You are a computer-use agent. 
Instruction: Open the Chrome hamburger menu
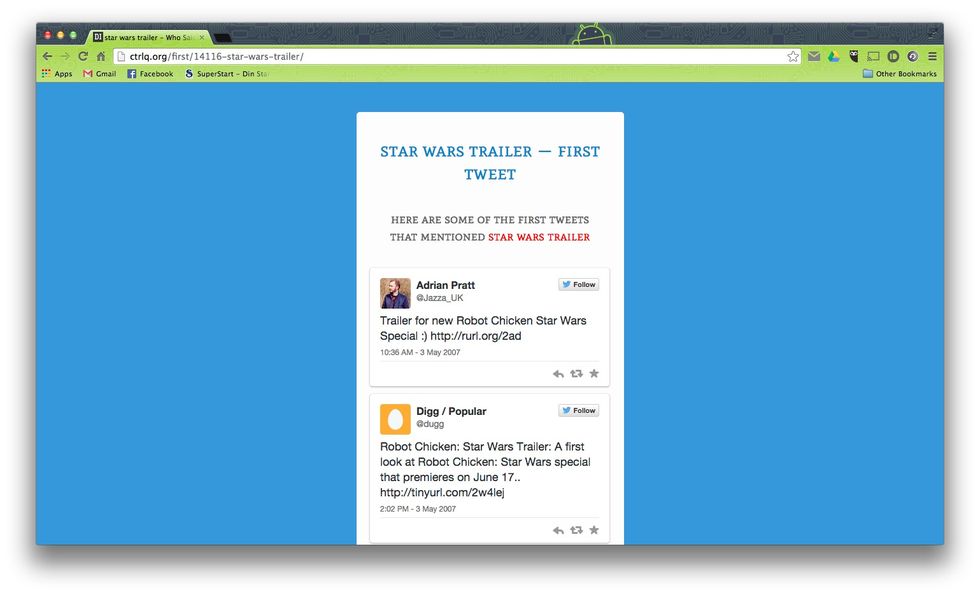(x=932, y=56)
